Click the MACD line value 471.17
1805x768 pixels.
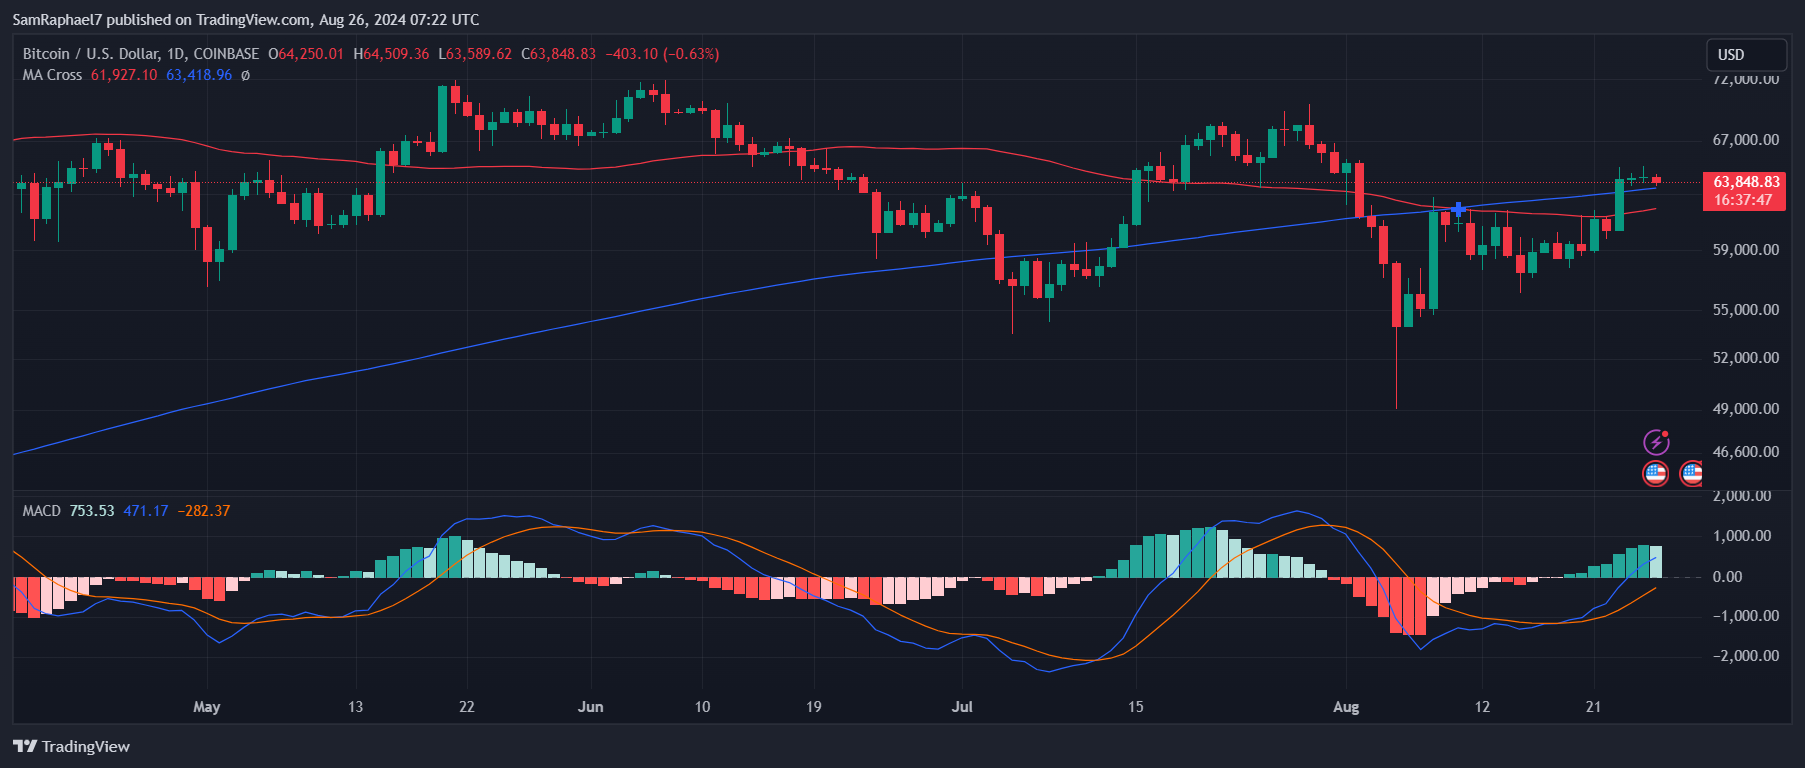coord(146,511)
